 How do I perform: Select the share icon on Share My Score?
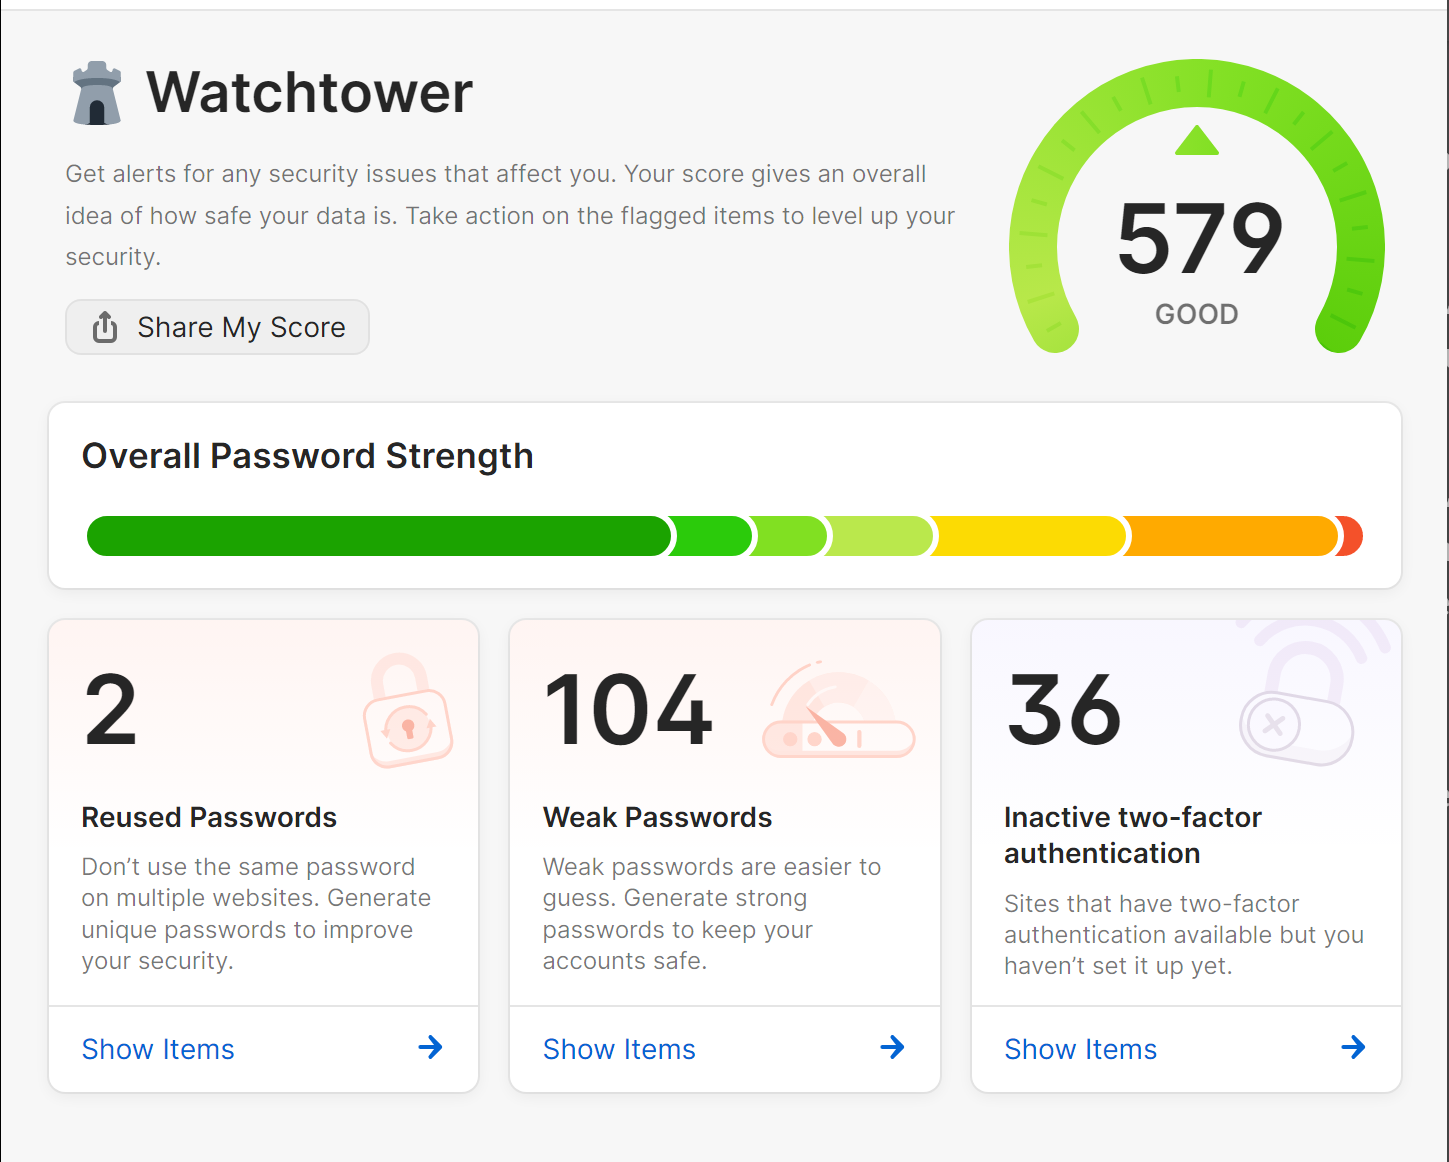pos(104,327)
